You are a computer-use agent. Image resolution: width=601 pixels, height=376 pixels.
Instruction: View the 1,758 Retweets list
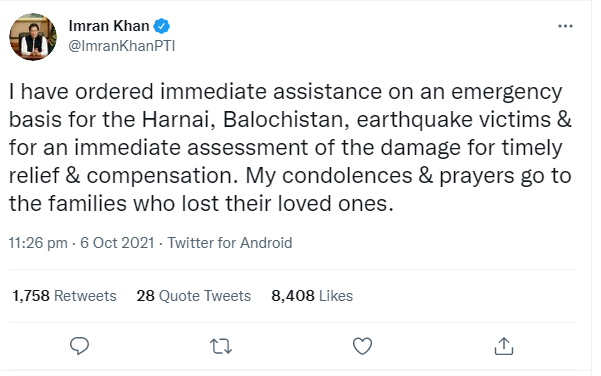click(x=64, y=296)
